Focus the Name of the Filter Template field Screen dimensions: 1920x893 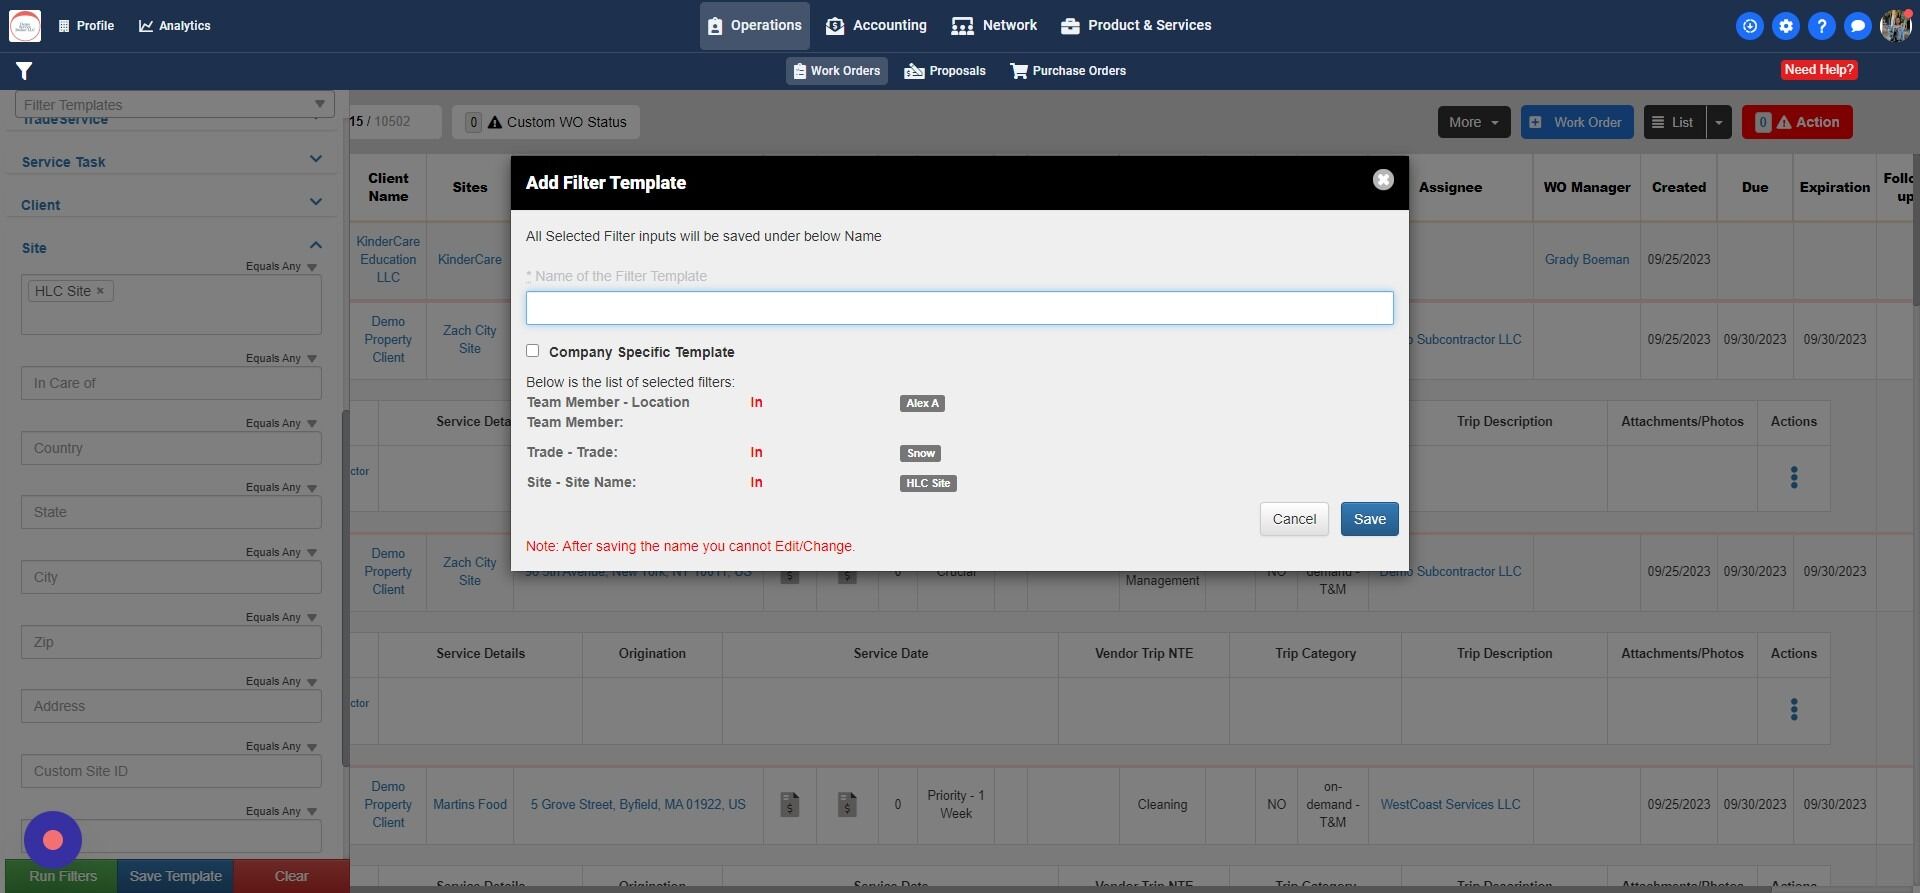(959, 308)
